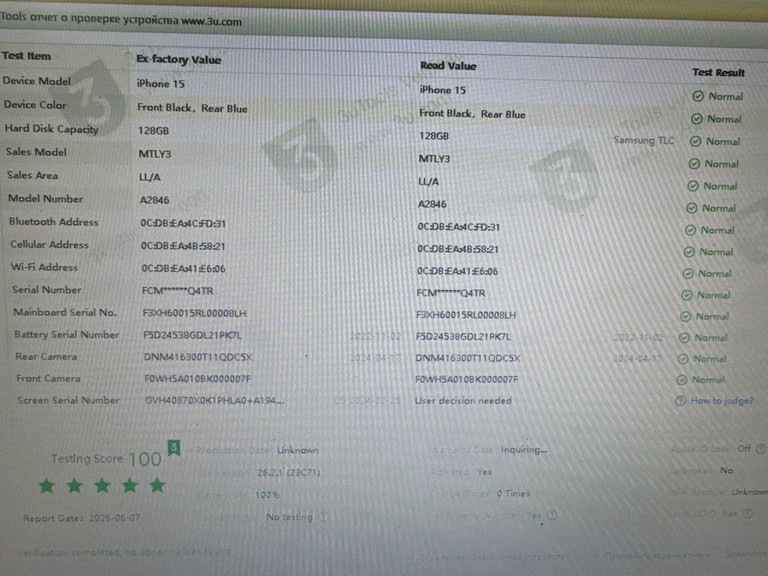
Task: Open the How to judge? link
Action: click(x=721, y=401)
